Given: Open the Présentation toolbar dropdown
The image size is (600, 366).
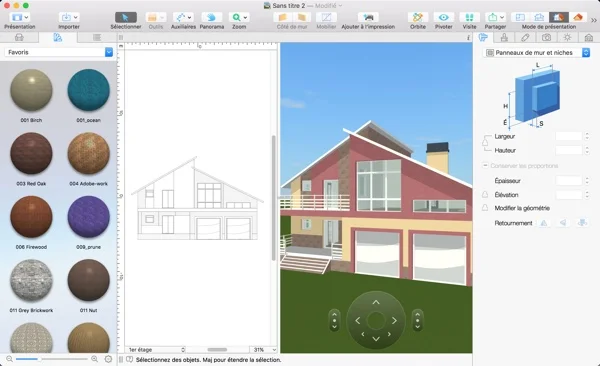Looking at the screenshot, I should pos(20,17).
